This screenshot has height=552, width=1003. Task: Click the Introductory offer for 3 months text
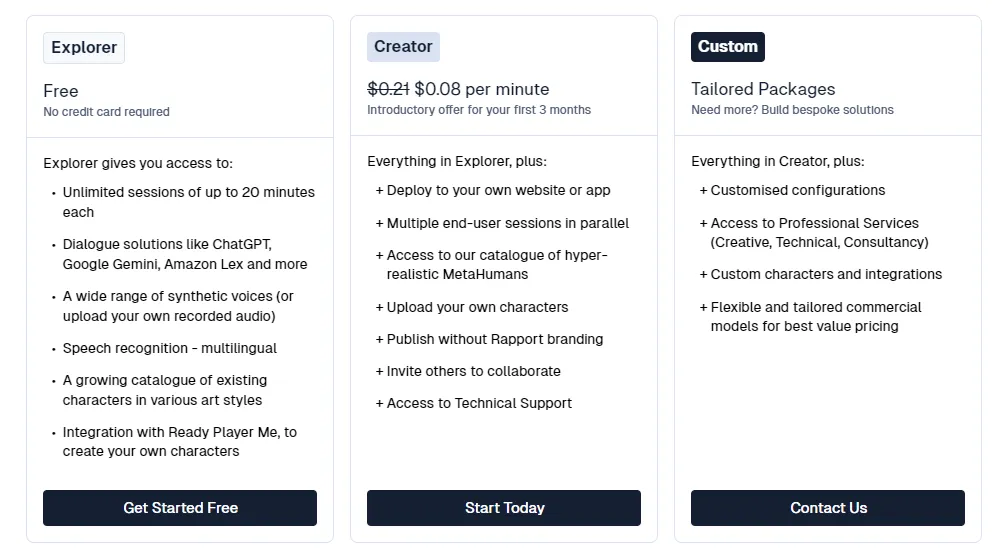click(x=479, y=110)
